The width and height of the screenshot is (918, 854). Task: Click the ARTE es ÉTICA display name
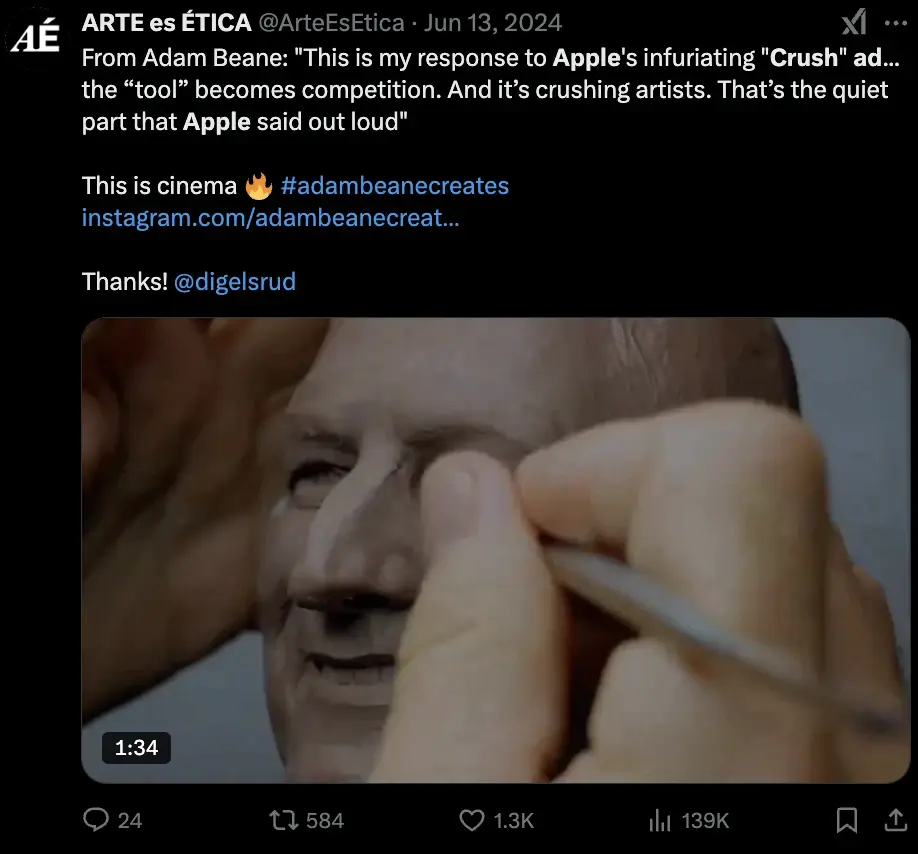point(167,22)
